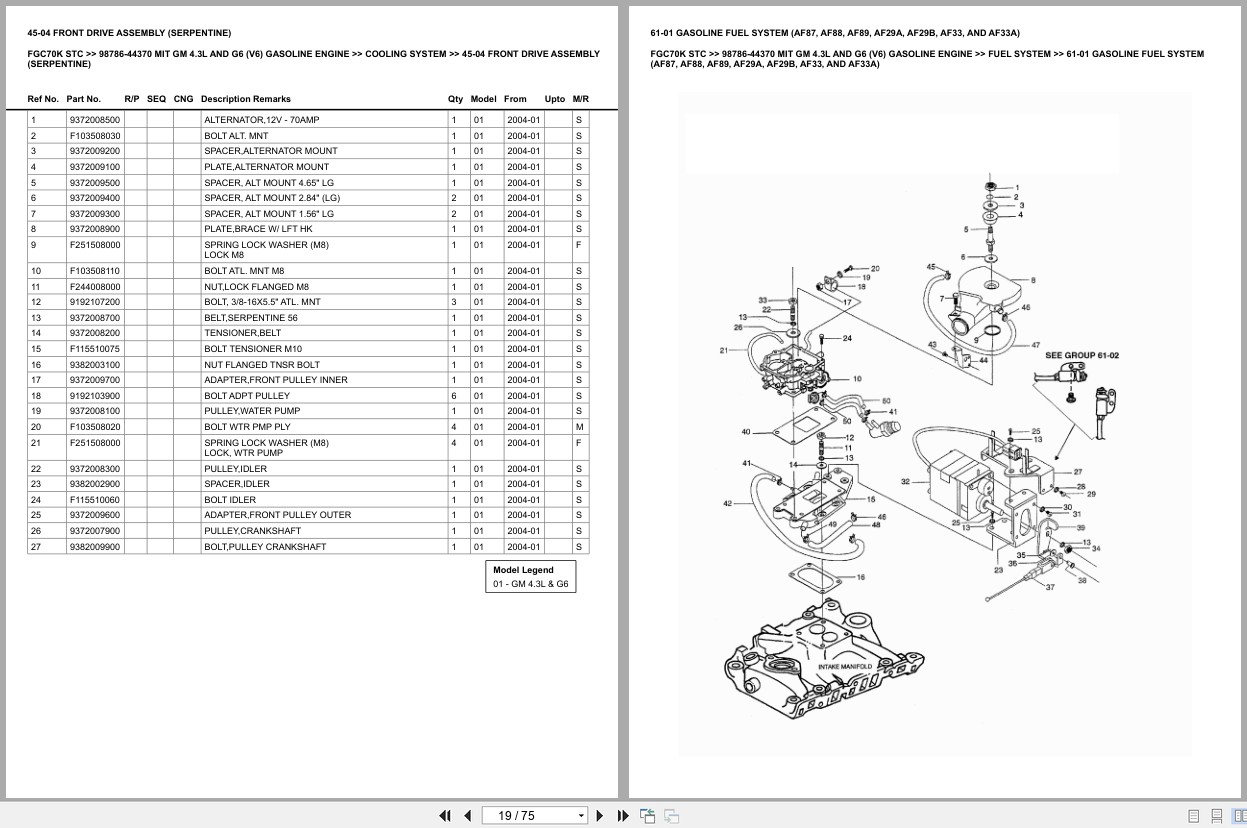Screen dimensions: 1247x828
Task: Go to the next page
Action: click(600, 816)
